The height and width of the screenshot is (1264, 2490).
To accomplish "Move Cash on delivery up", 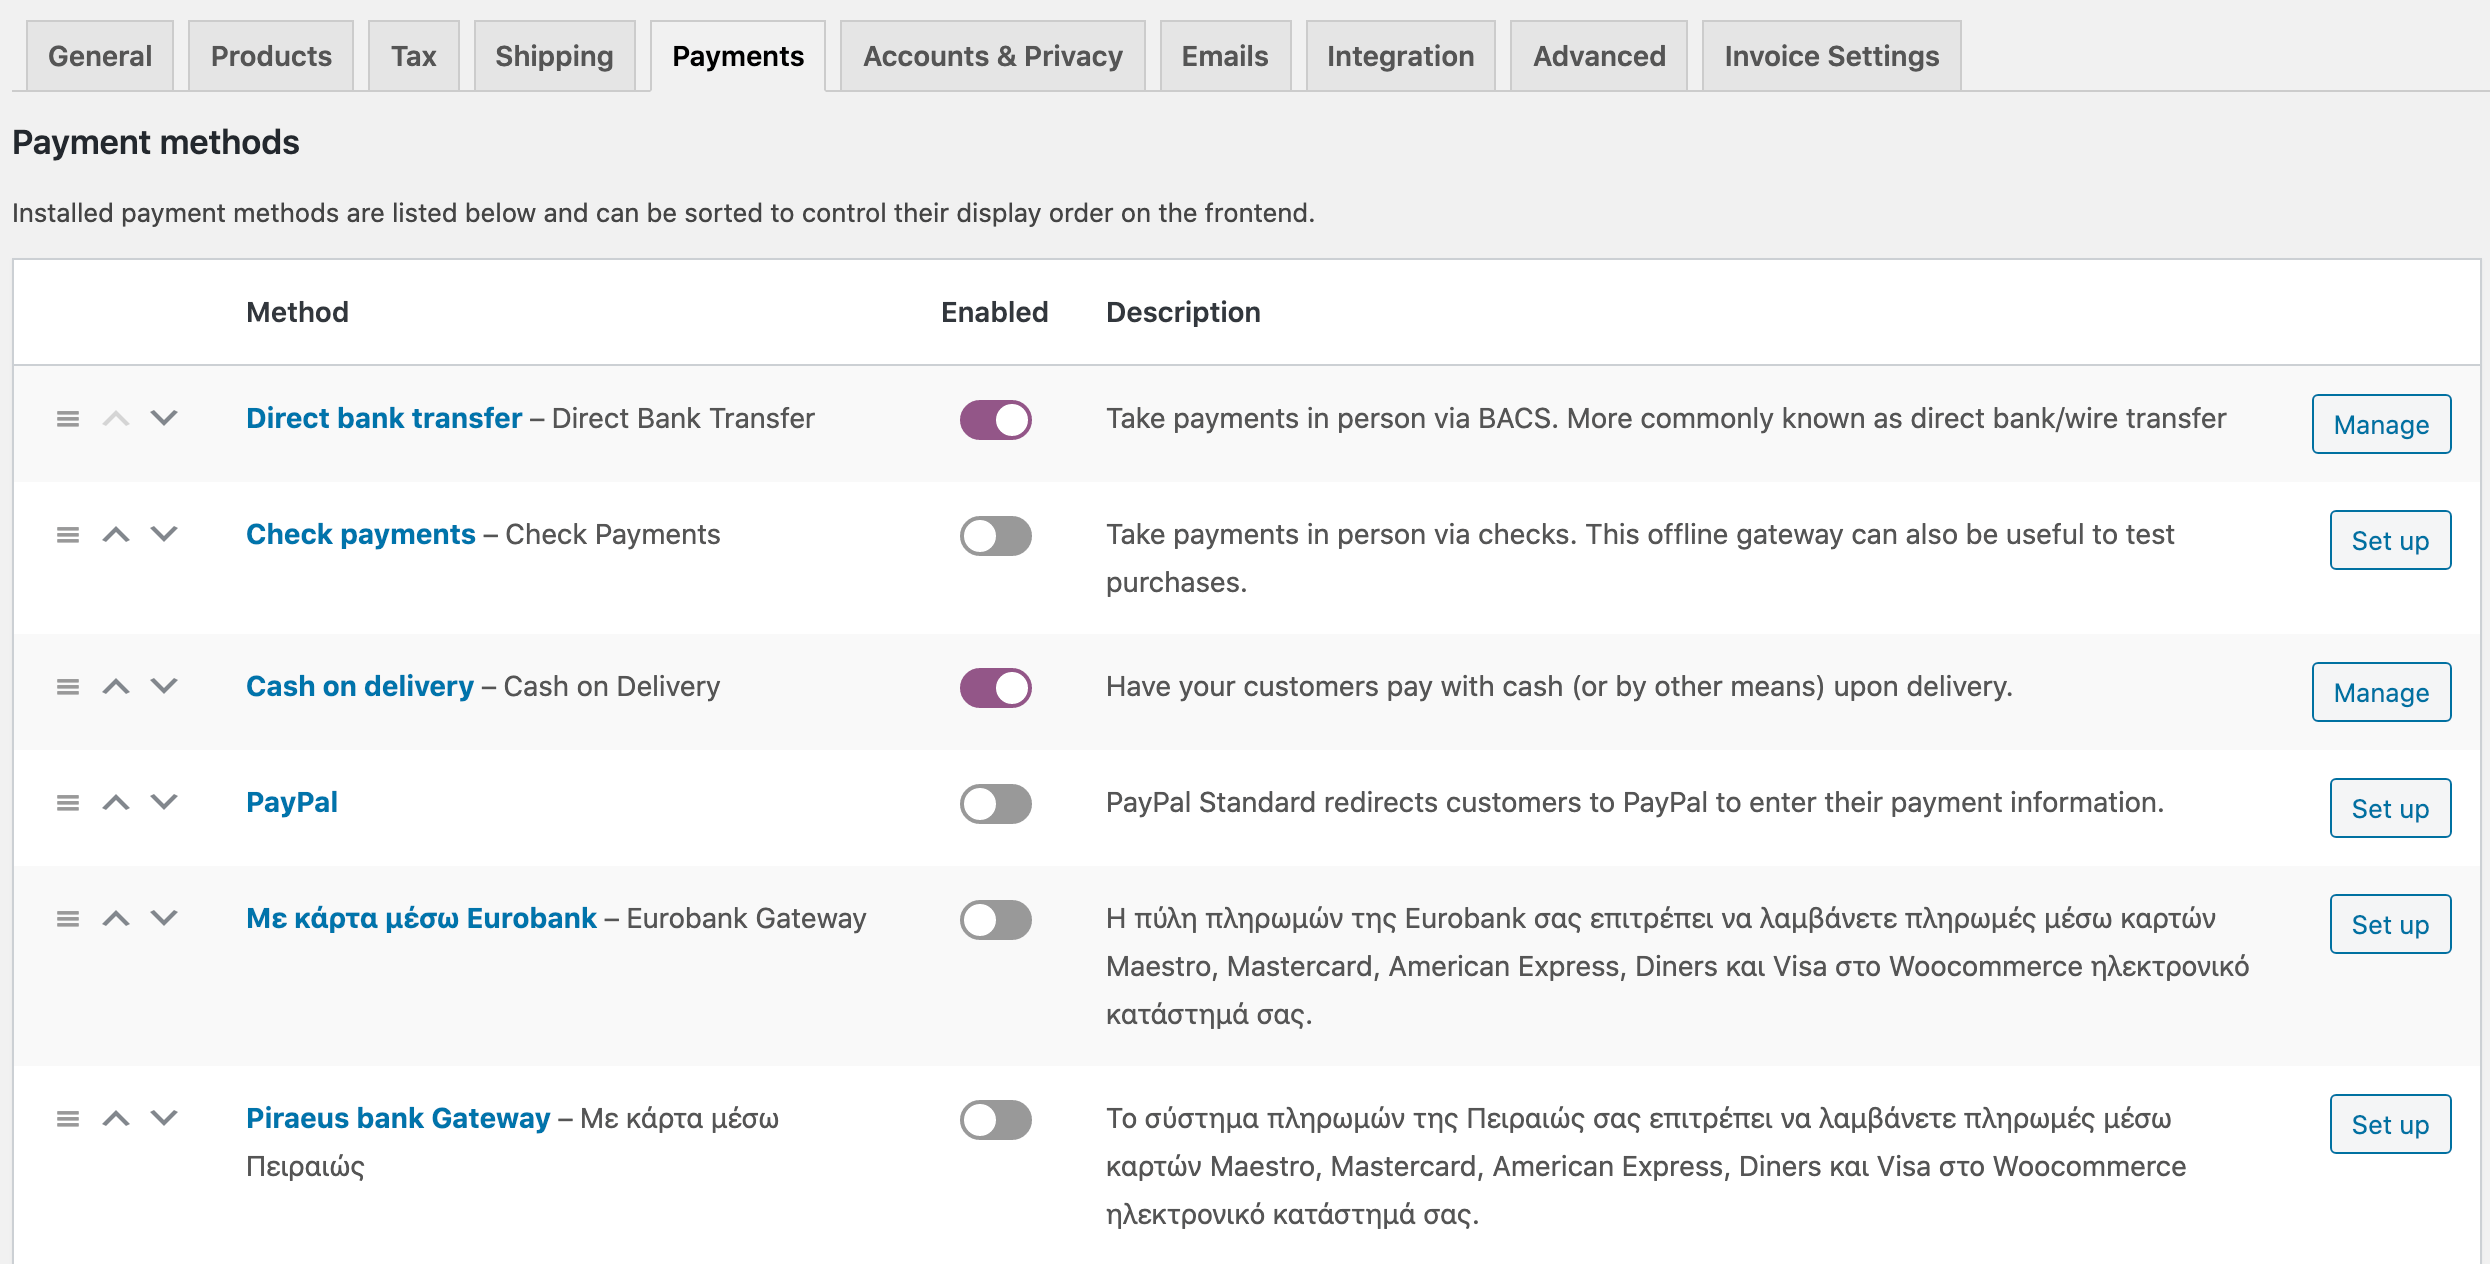I will [116, 686].
